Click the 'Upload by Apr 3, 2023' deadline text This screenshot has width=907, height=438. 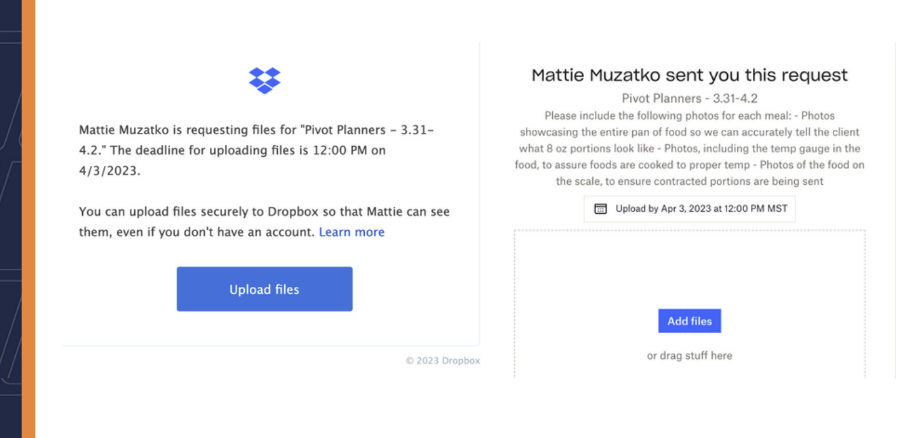(x=698, y=209)
